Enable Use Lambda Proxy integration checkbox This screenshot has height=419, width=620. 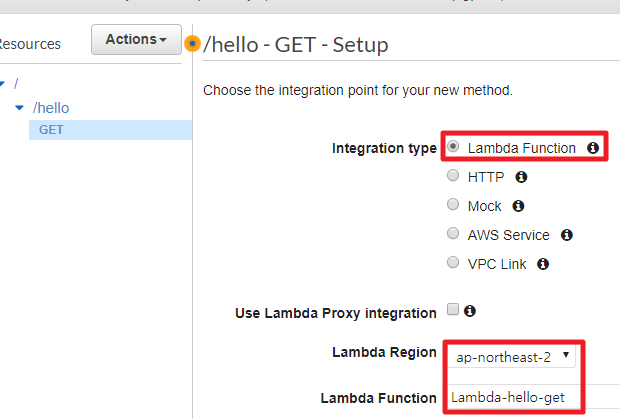tap(453, 309)
